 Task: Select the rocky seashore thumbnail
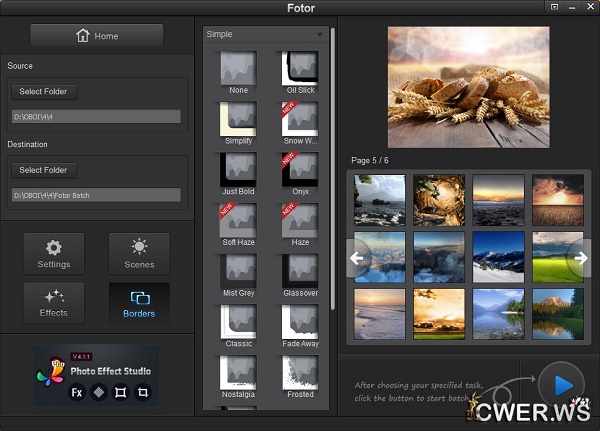(x=380, y=200)
